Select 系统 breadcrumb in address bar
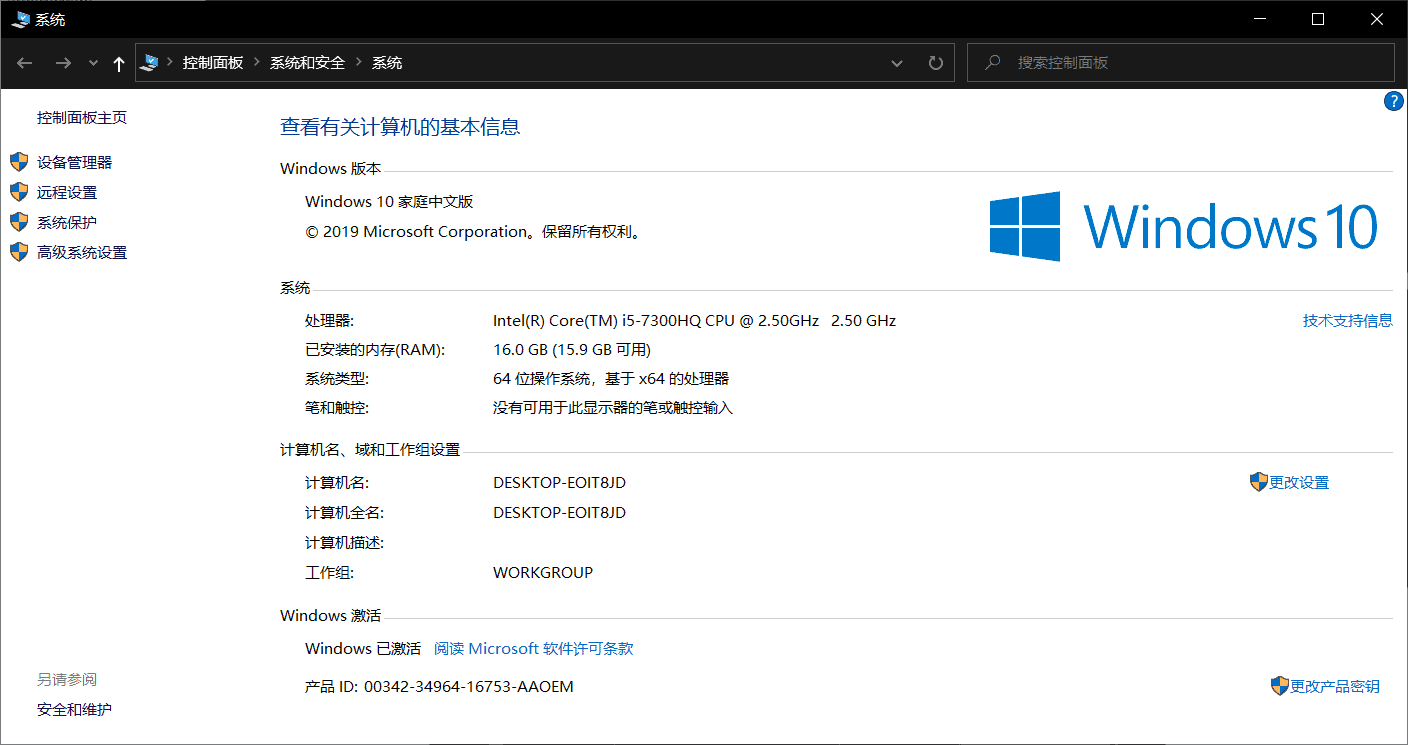This screenshot has height=745, width=1408. pos(387,63)
